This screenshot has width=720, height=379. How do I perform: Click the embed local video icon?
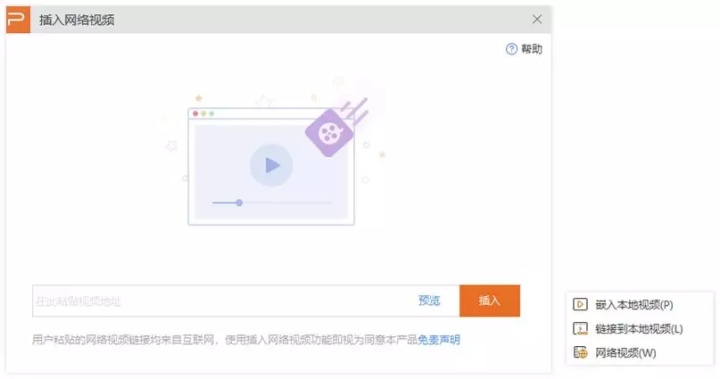point(580,305)
